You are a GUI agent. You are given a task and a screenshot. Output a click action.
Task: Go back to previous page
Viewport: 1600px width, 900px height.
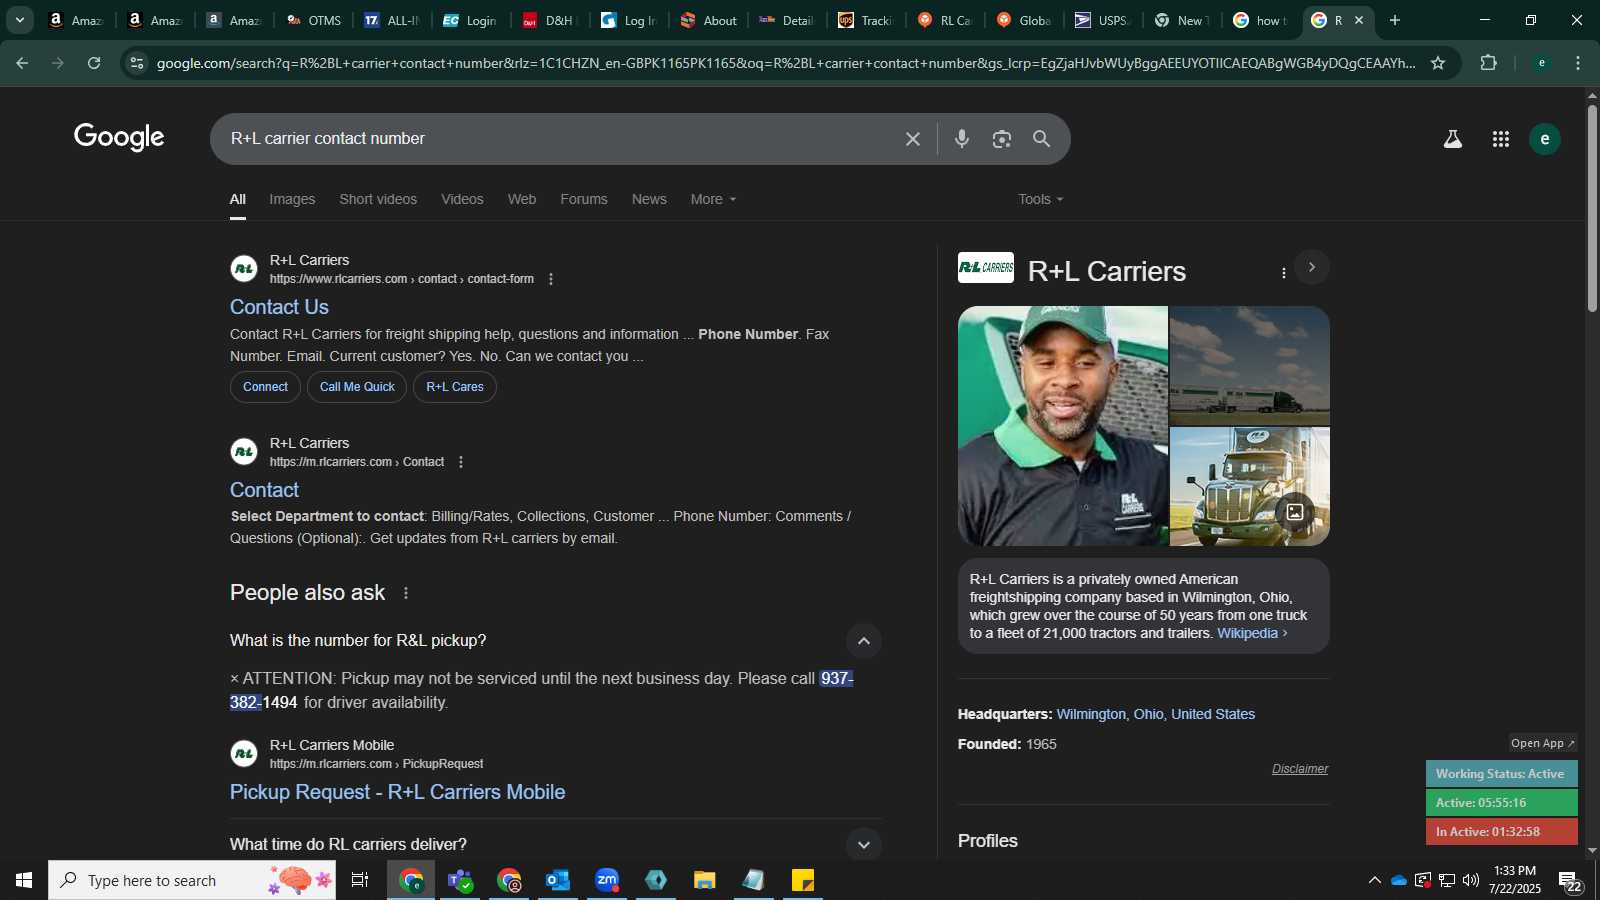tap(22, 63)
